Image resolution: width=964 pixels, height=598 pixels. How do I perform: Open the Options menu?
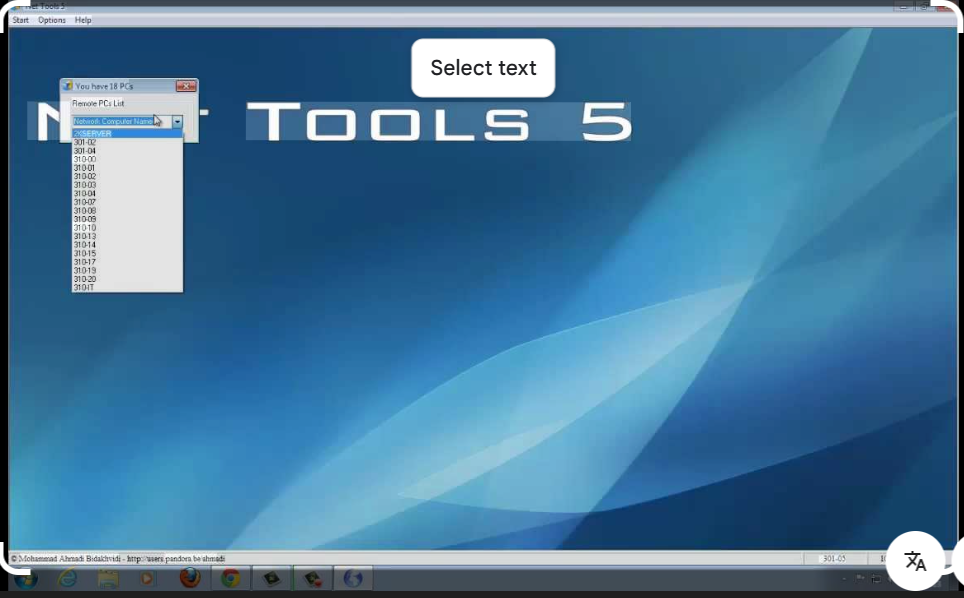[x=51, y=19]
